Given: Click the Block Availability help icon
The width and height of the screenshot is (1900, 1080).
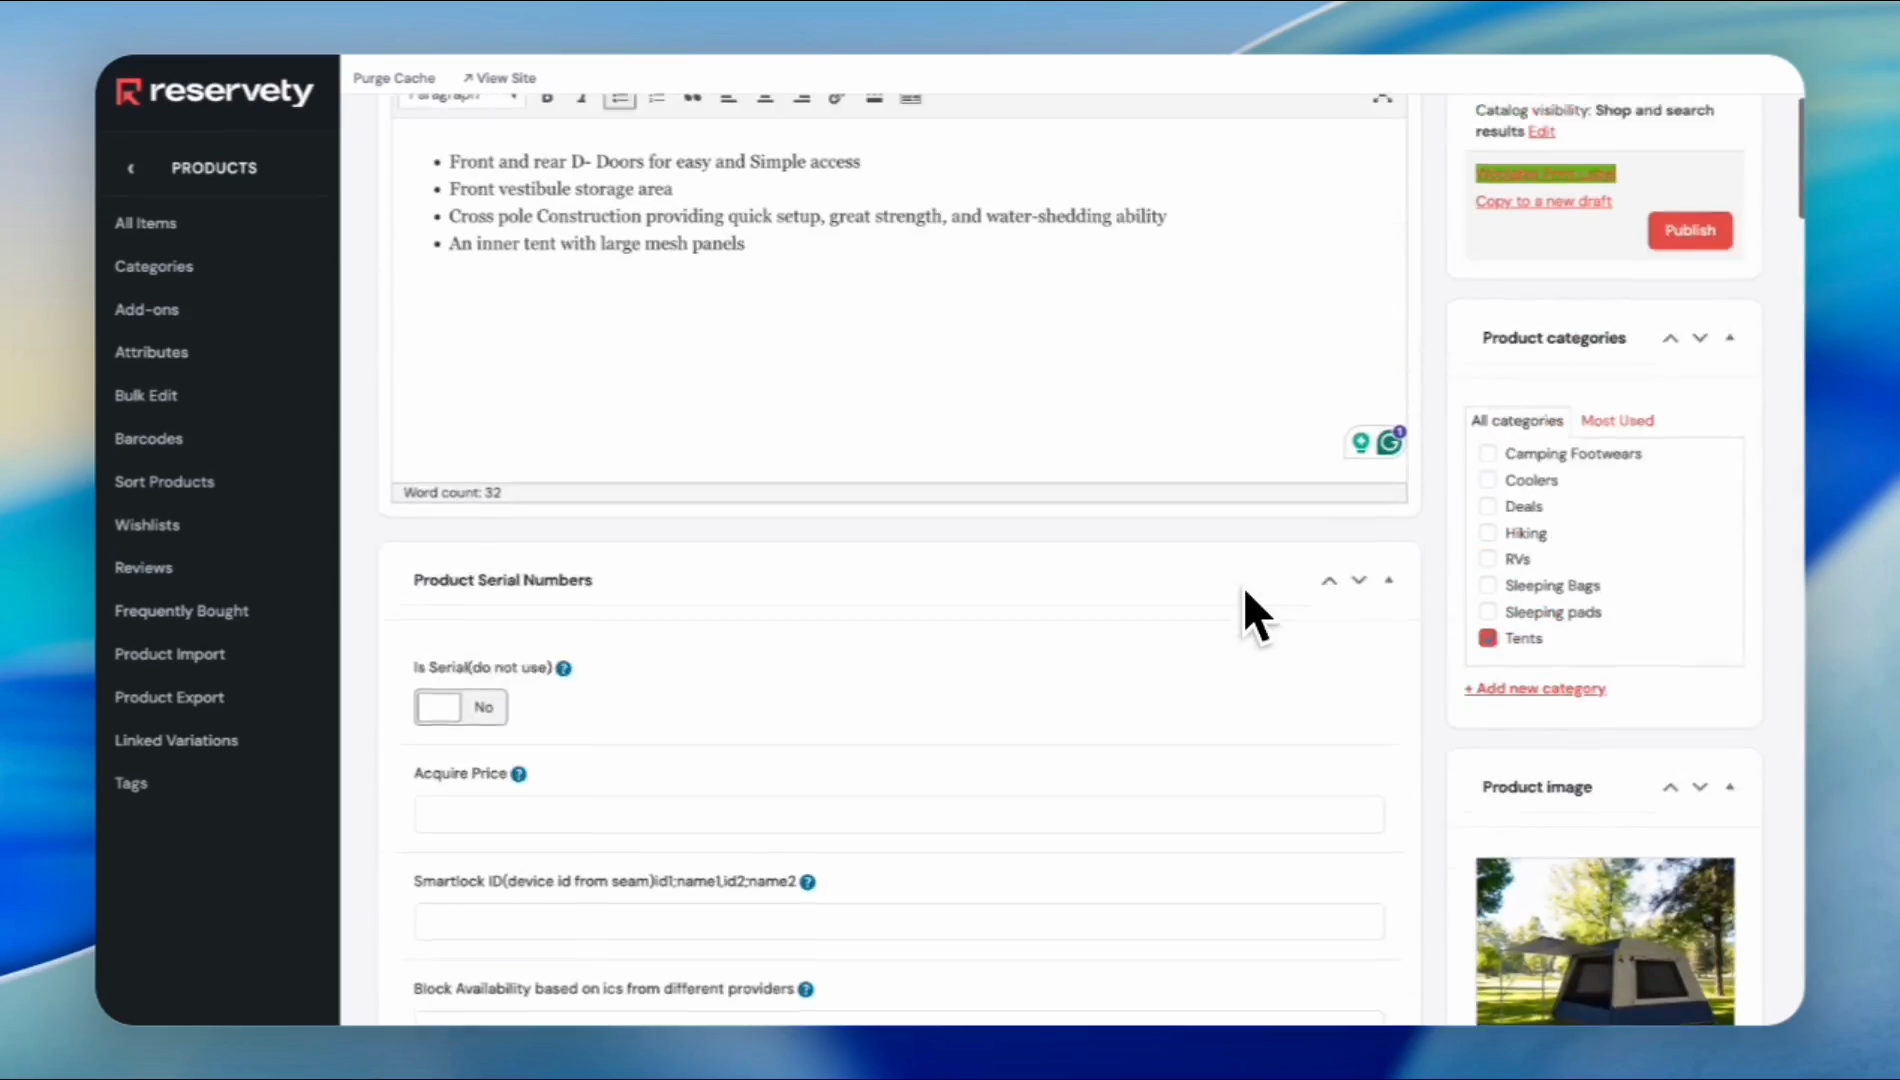Looking at the screenshot, I should coord(806,989).
